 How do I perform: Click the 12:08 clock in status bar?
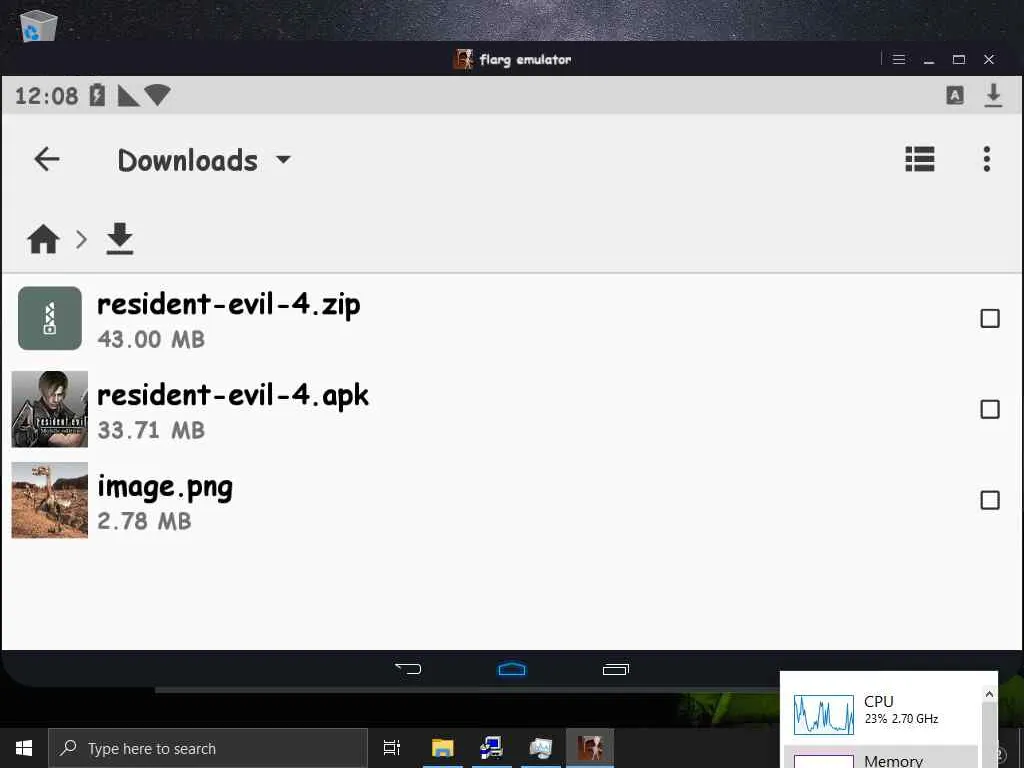pos(46,96)
